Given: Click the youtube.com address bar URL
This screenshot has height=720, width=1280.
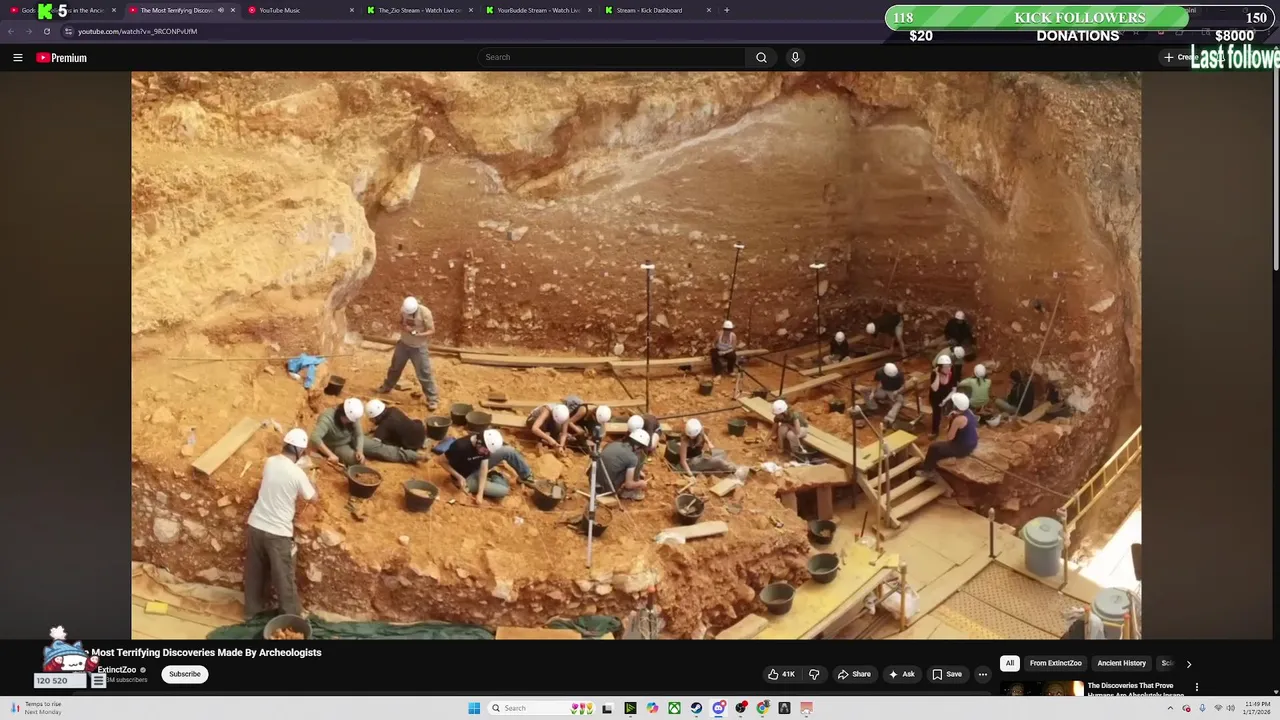Looking at the screenshot, I should coord(137,31).
